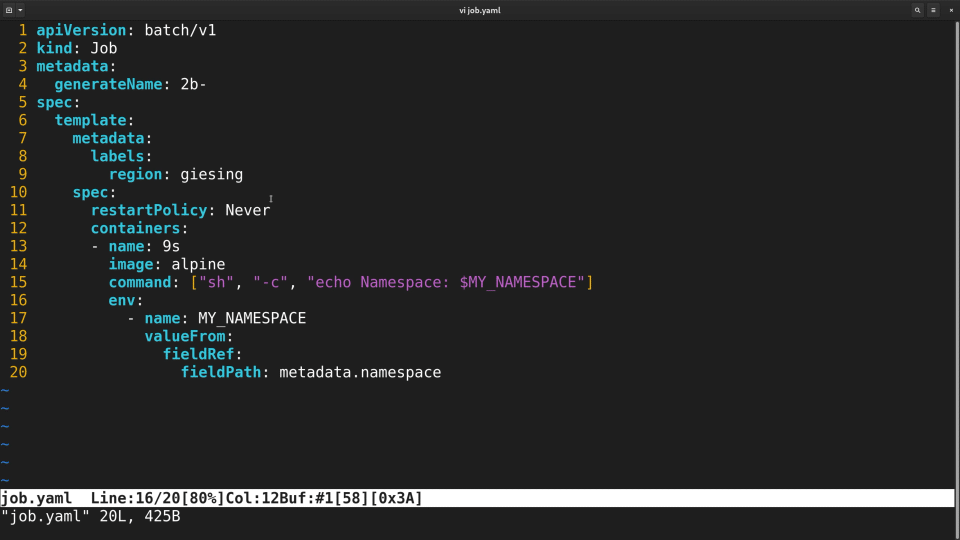Click the "sh" string in command
The height and width of the screenshot is (540, 960).
[216, 282]
